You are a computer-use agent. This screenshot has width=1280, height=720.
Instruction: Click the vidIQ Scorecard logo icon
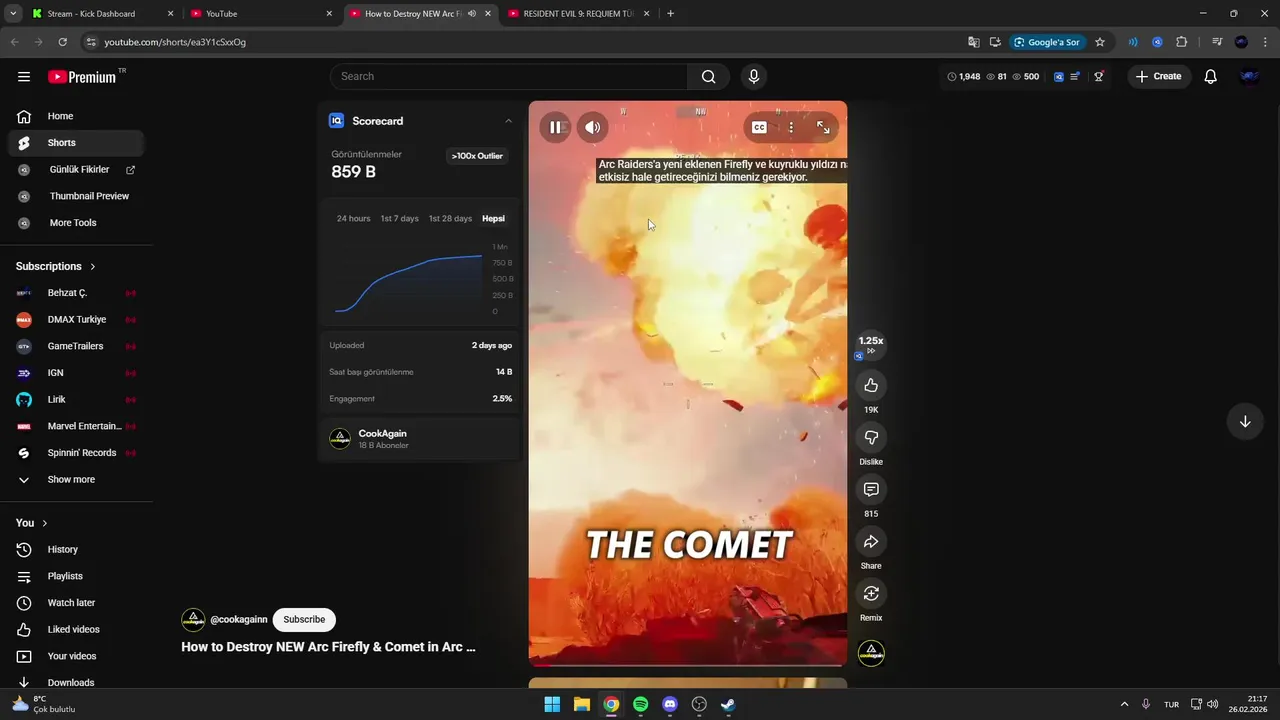pos(336,121)
